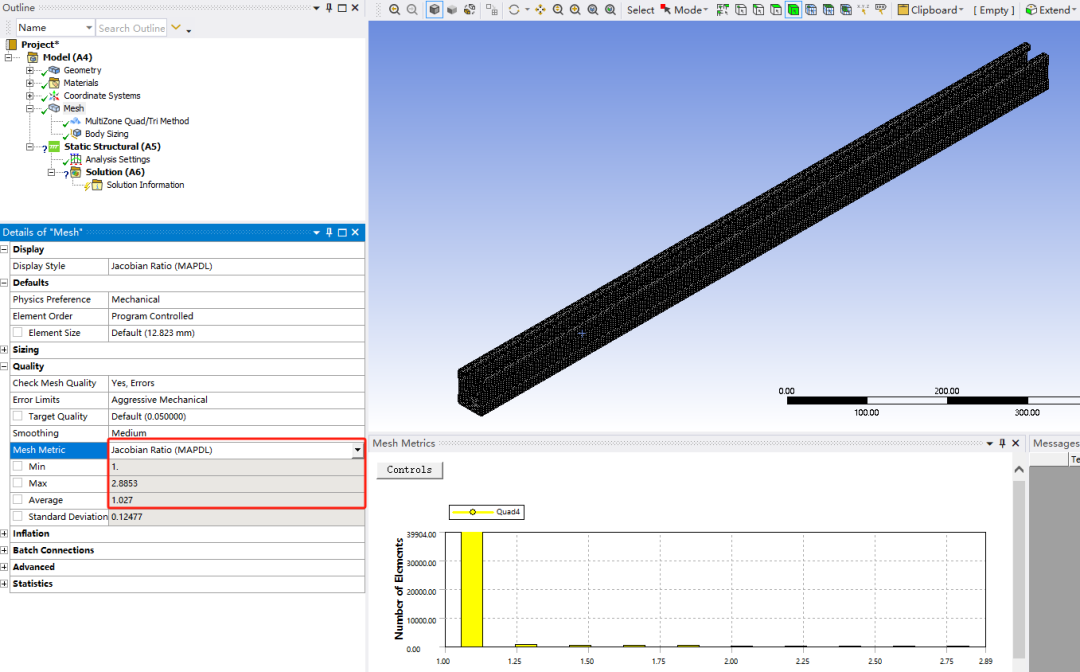The height and width of the screenshot is (672, 1080).
Task: Click the Select label in toolbar
Action: click(x=640, y=10)
